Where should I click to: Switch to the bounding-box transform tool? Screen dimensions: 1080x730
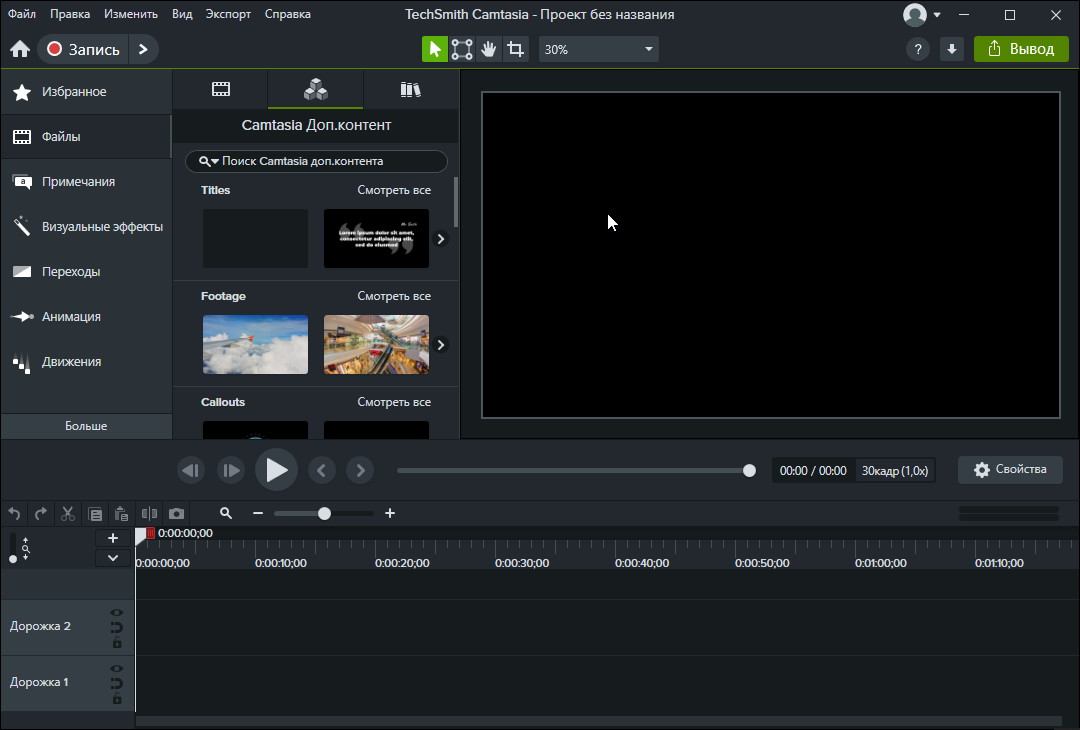461,49
